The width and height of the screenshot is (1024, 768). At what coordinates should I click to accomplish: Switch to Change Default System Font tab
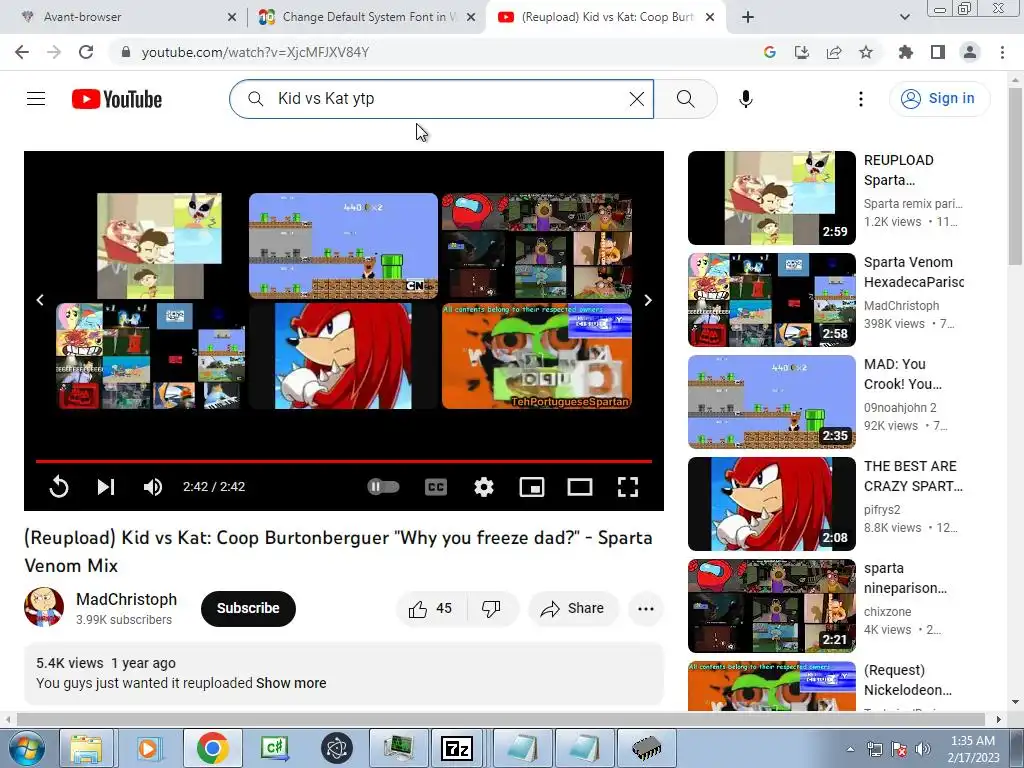[x=366, y=17]
